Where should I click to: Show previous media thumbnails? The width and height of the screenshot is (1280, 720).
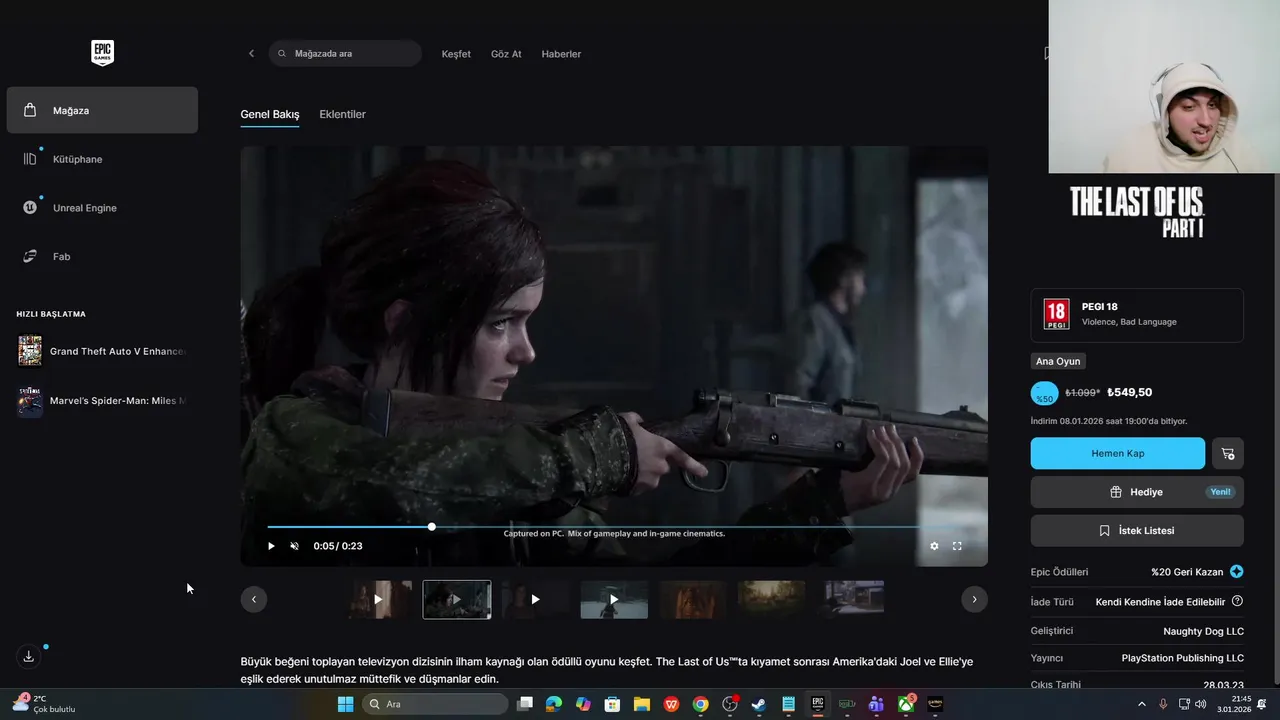(x=253, y=599)
